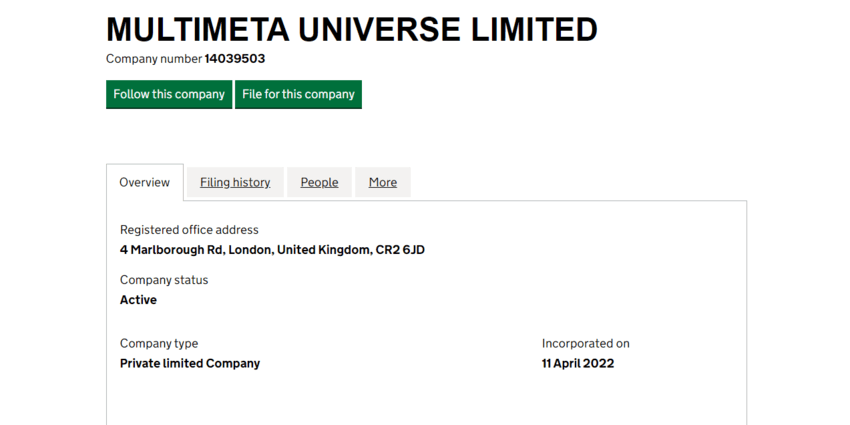The height and width of the screenshot is (425, 850).
Task: Click United Kingdom in the office address
Action: pos(321,250)
